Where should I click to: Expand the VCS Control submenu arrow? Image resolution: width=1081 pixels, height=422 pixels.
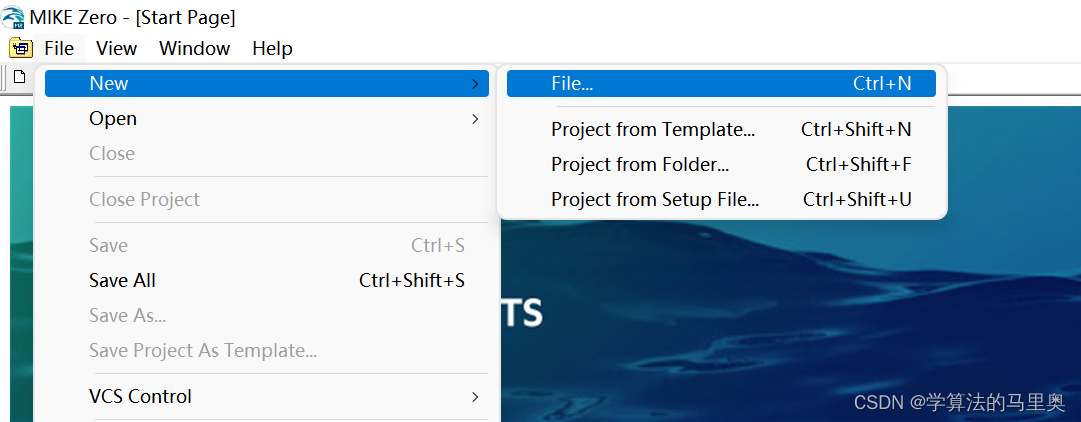tap(475, 397)
